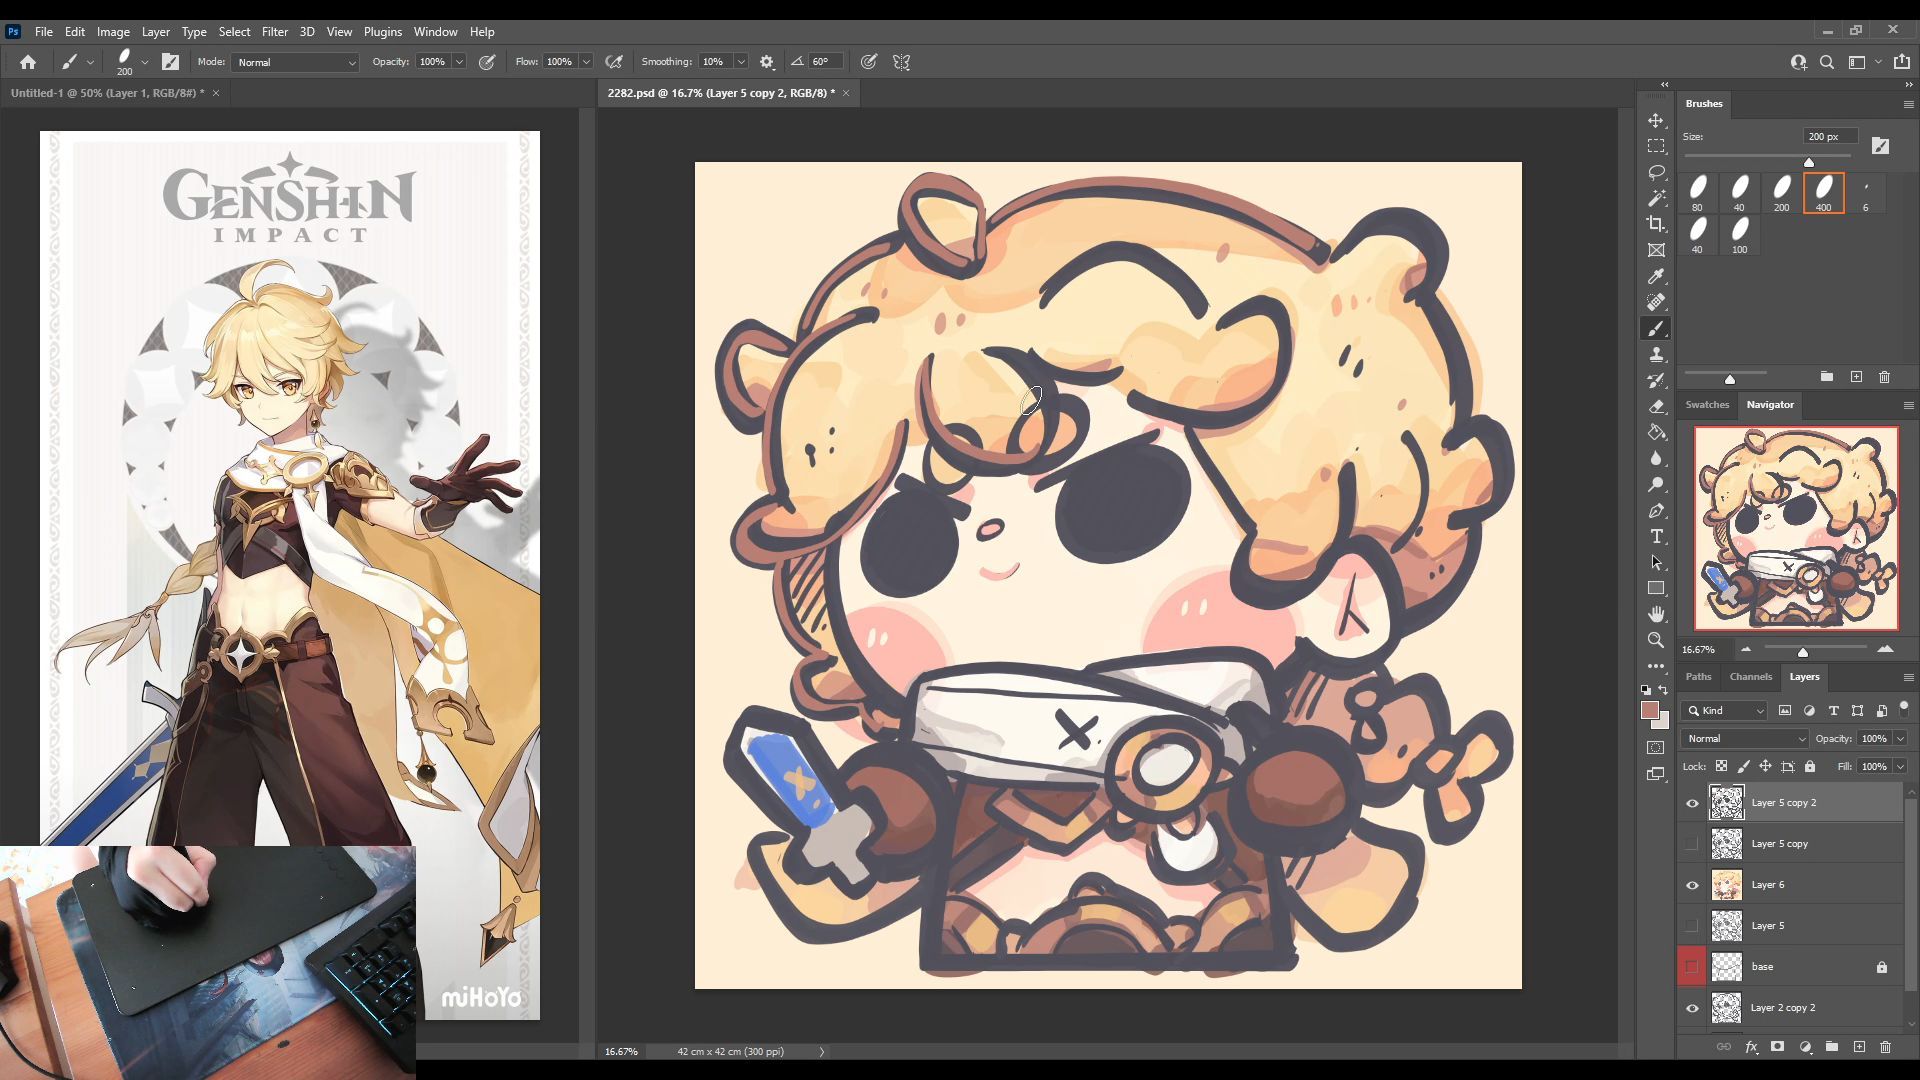Open brush preset picker dropdown

(145, 62)
